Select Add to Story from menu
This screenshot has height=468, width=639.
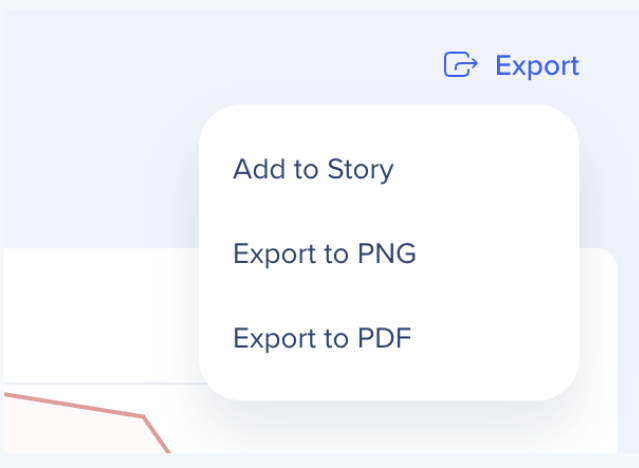click(313, 169)
